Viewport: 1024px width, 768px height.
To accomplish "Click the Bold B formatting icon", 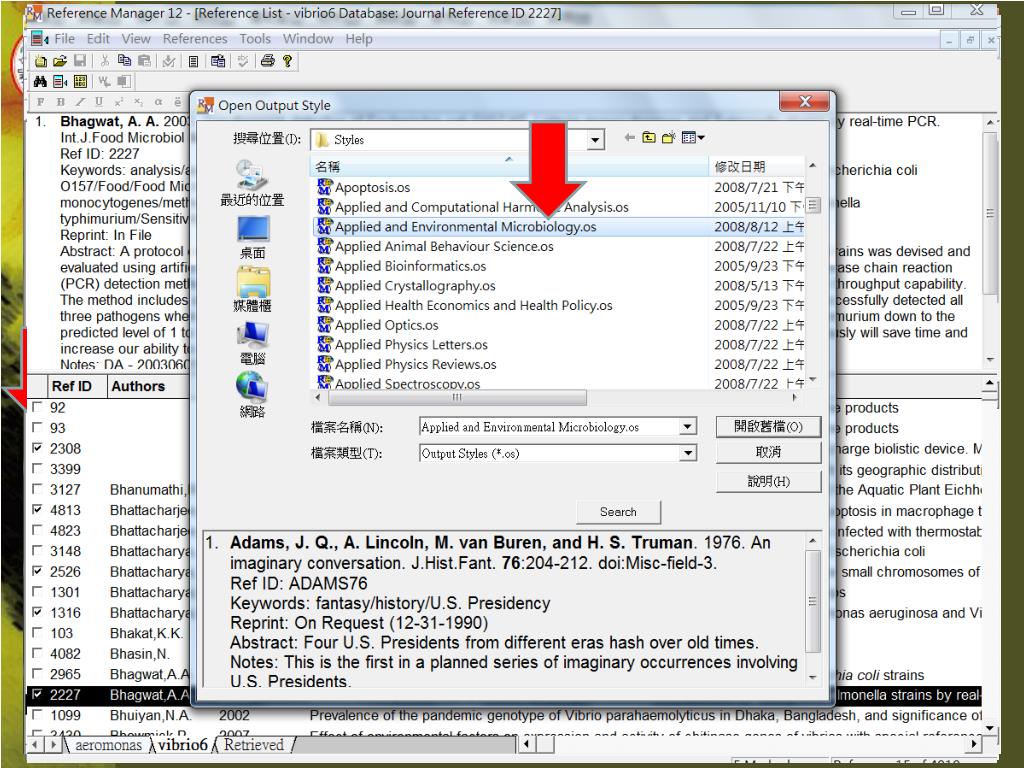I will 60,102.
